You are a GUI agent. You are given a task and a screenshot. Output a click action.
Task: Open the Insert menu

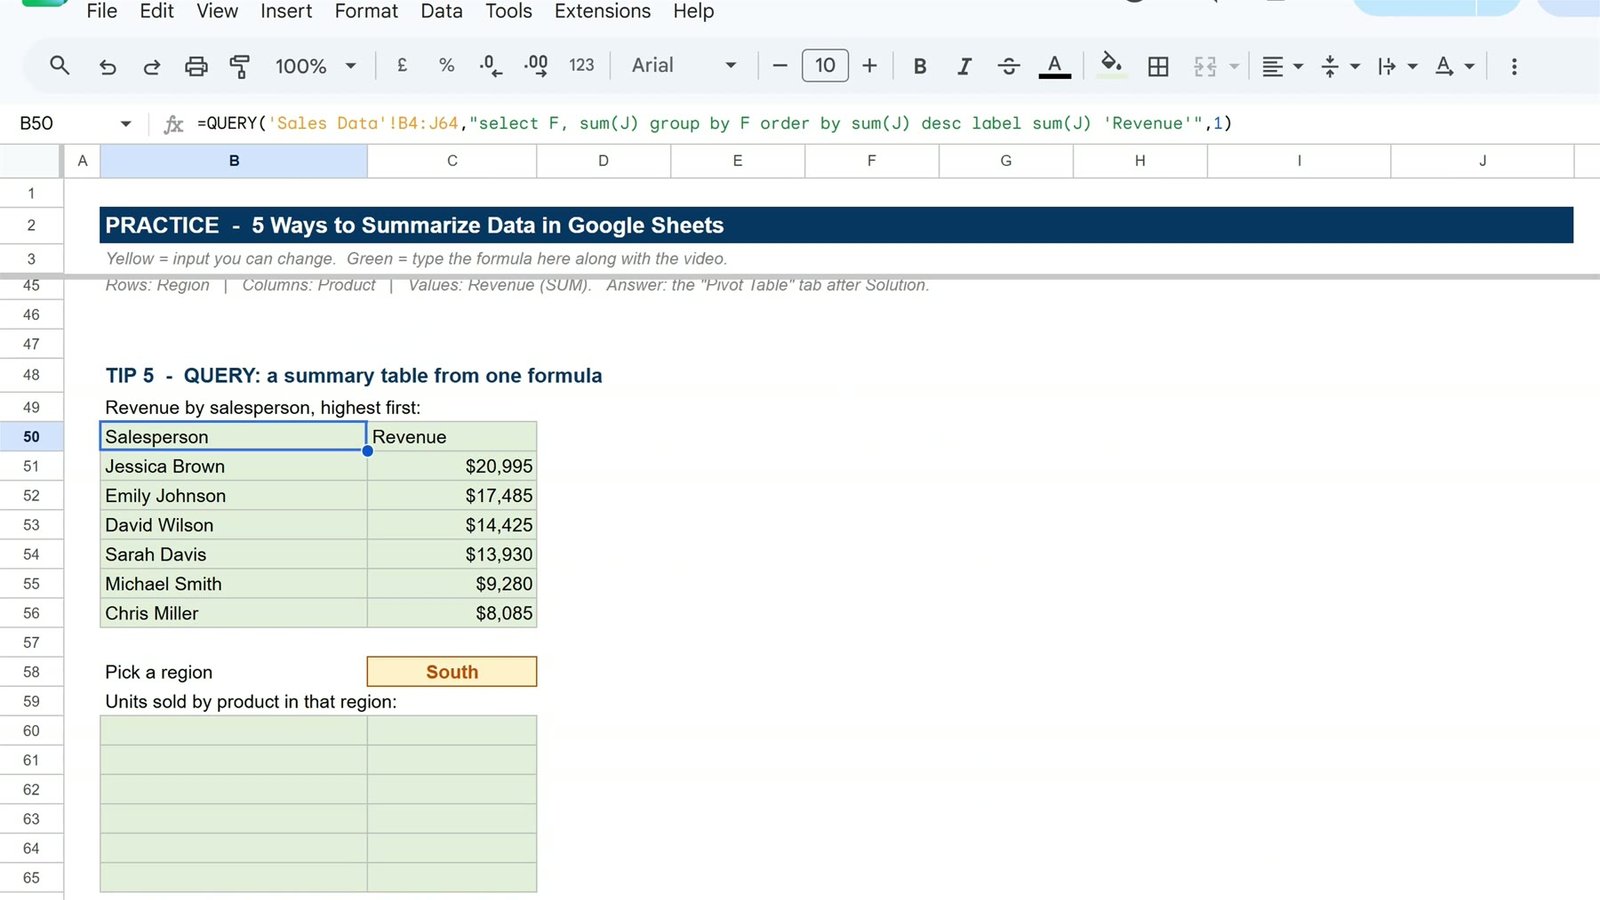(286, 11)
